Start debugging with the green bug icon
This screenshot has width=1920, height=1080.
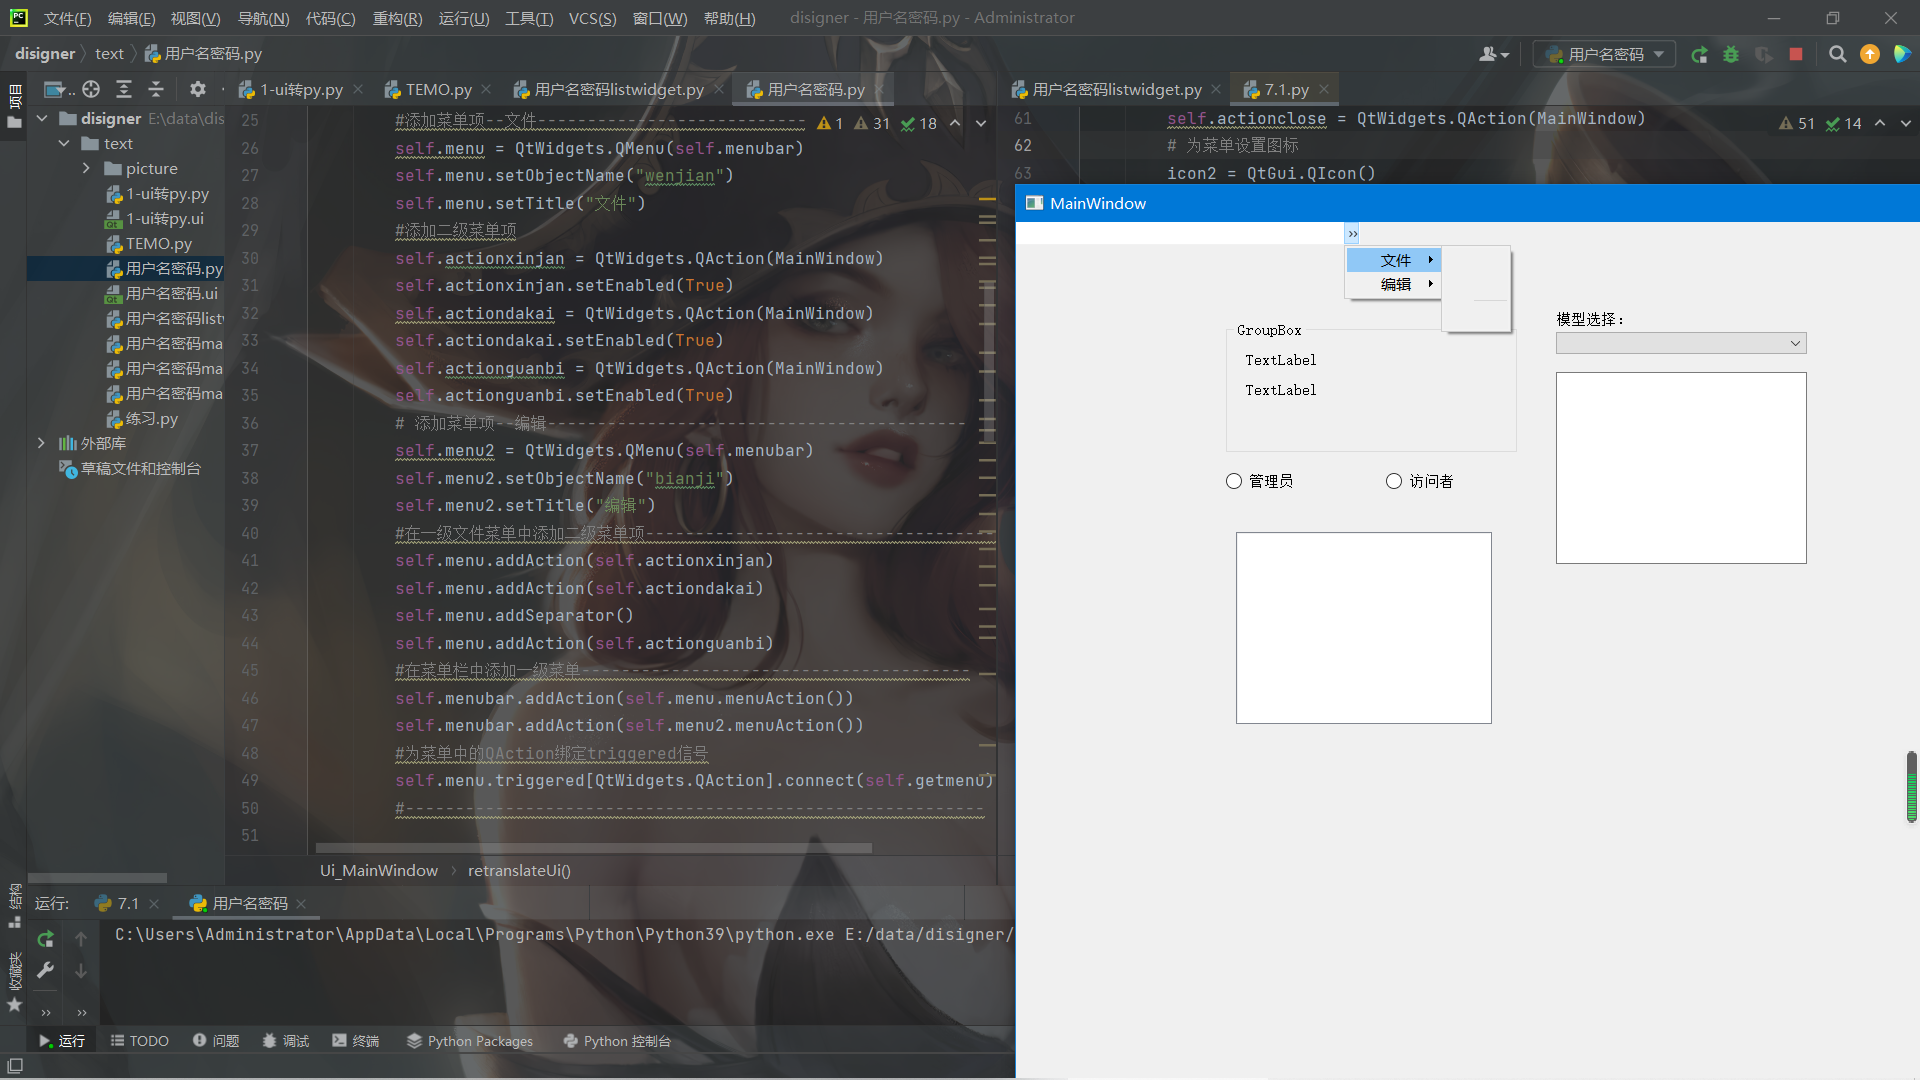tap(1731, 55)
